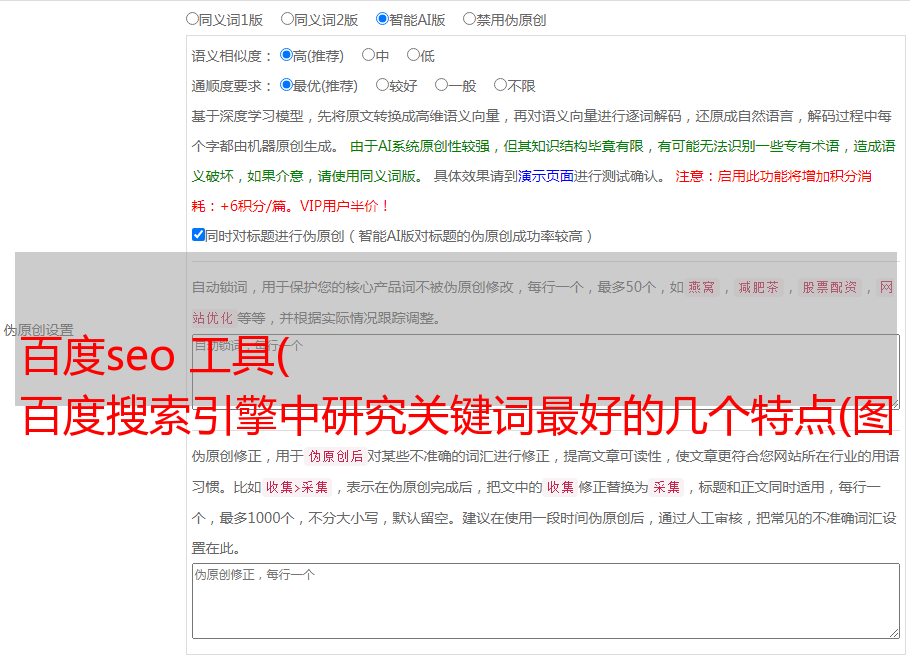This screenshot has width=911, height=658.
Task: Click the 股票配资 example keyword
Action: click(x=829, y=287)
